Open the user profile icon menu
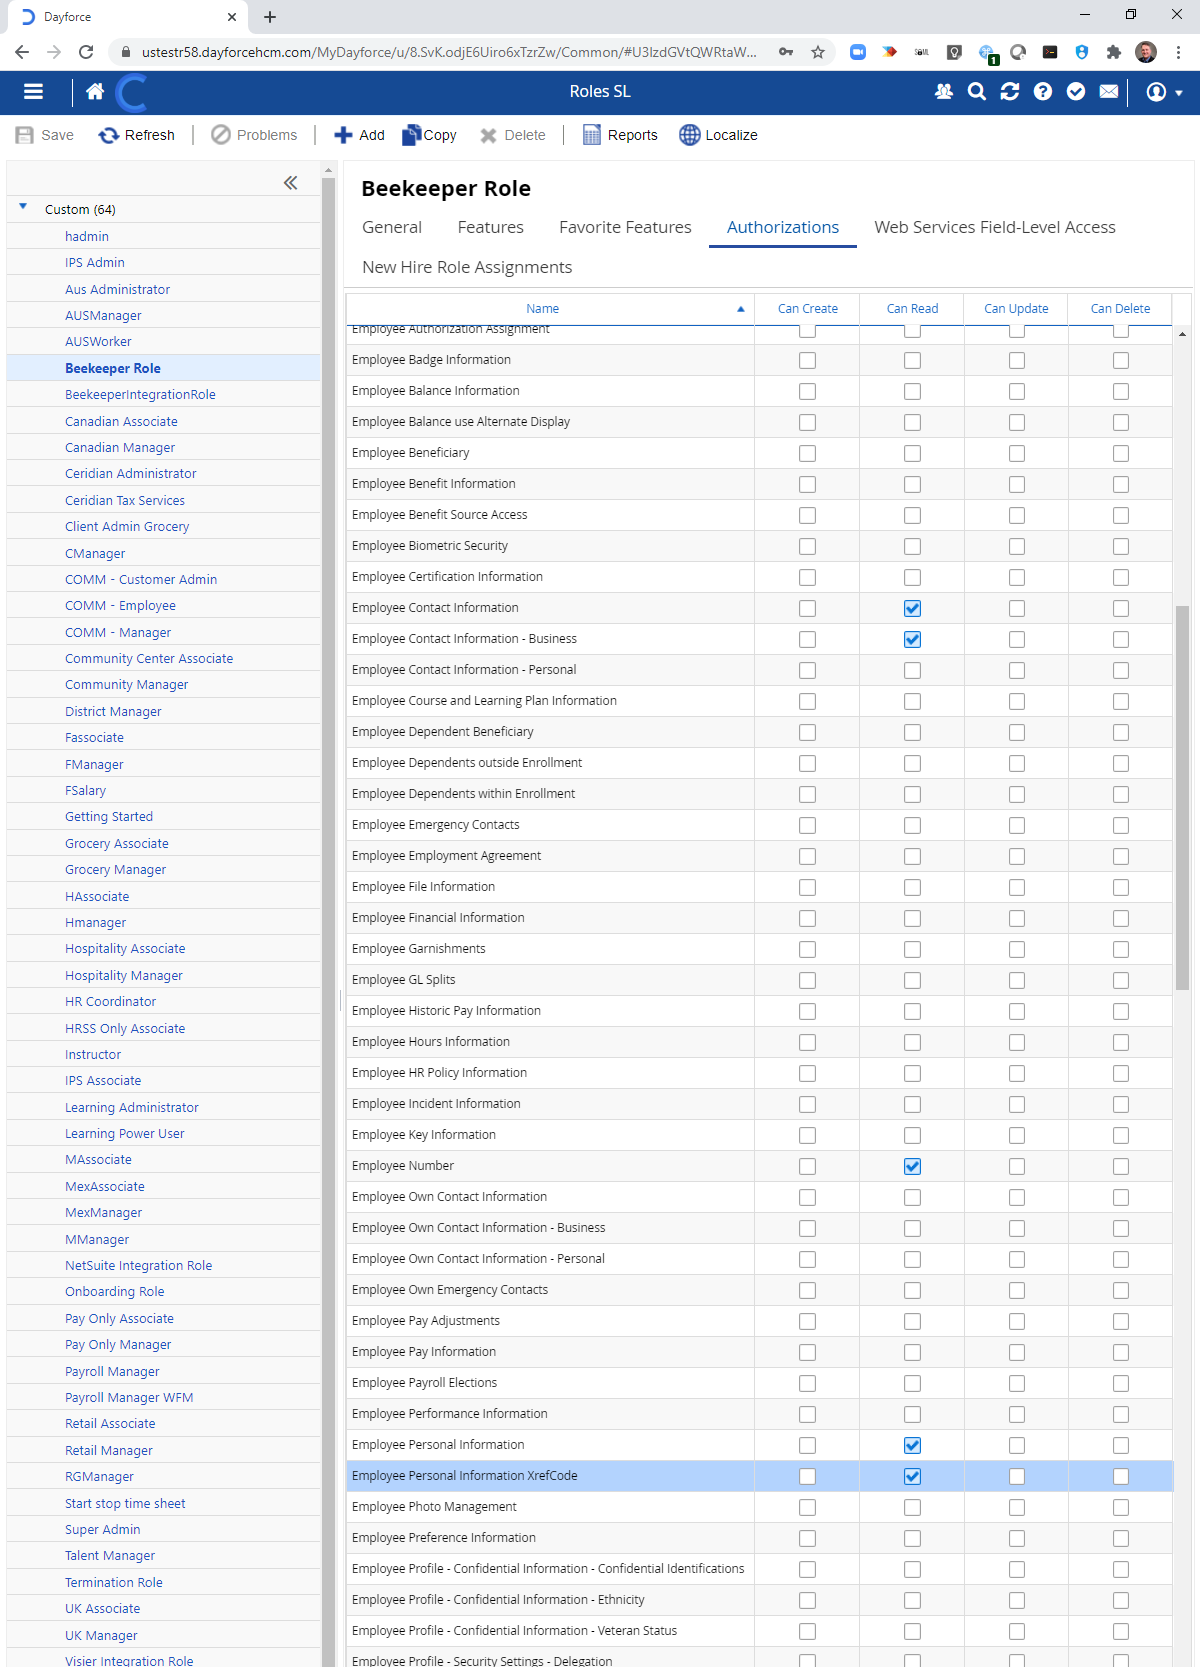Viewport: 1200px width, 1667px height. pos(1164,92)
